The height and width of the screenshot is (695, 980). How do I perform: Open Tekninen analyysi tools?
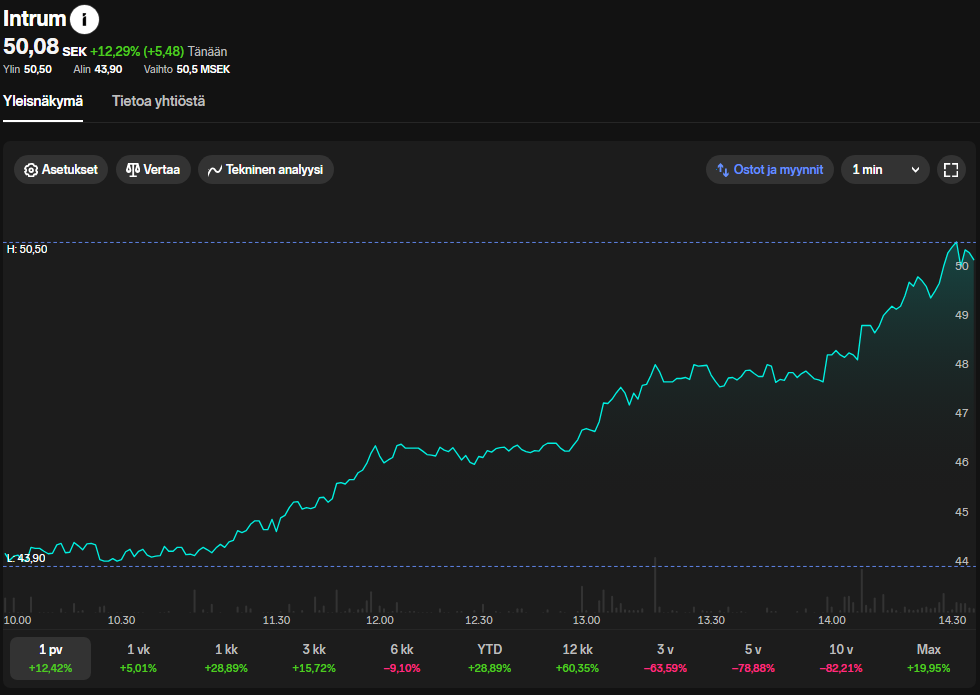coord(265,170)
